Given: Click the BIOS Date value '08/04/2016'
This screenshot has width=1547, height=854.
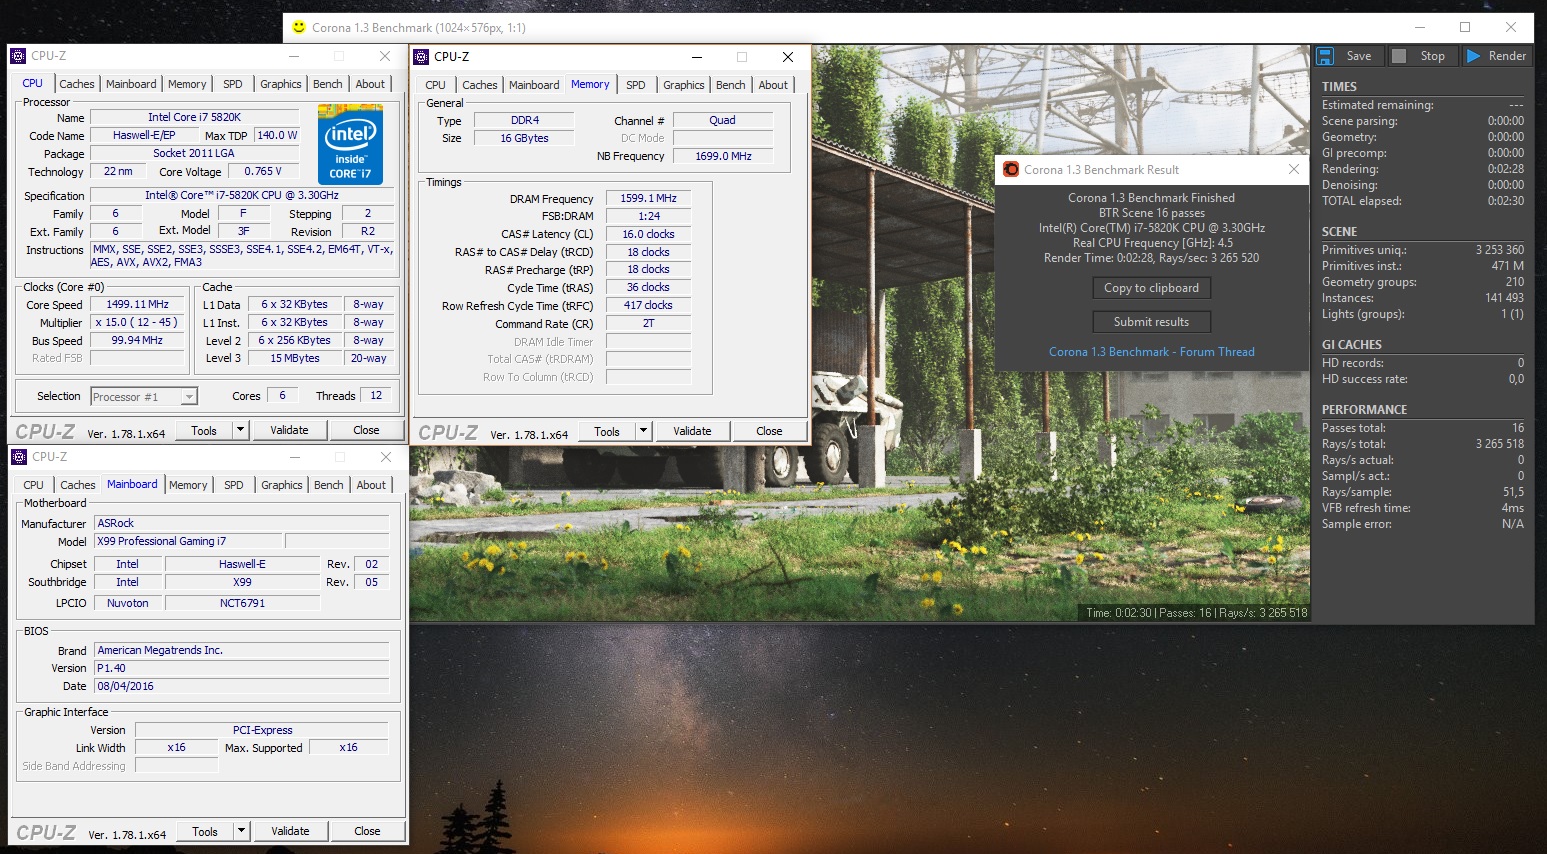Looking at the screenshot, I should (242, 686).
